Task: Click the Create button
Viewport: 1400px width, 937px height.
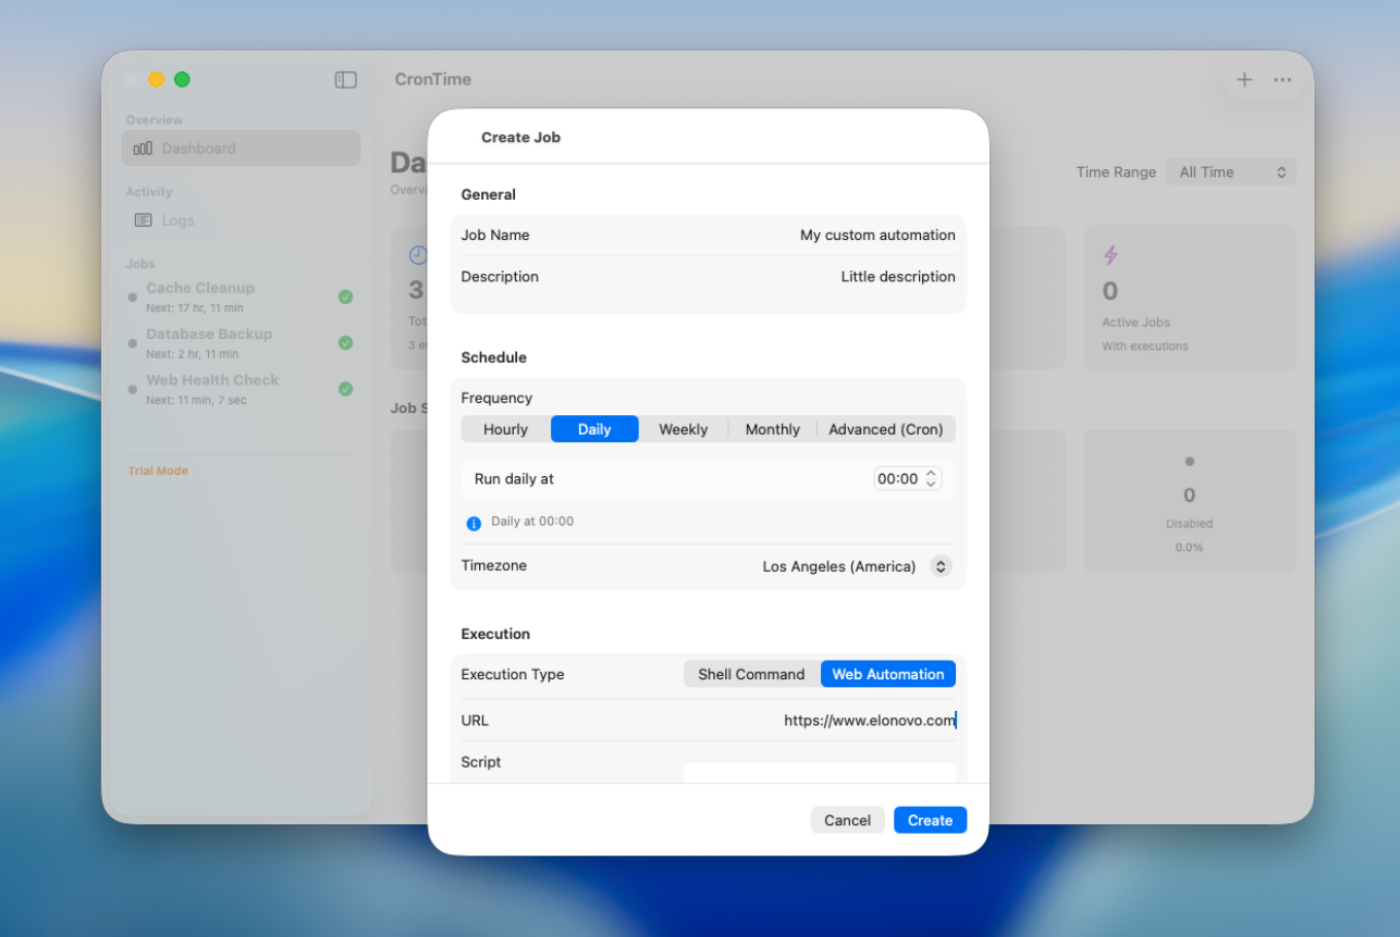Action: [x=929, y=821]
